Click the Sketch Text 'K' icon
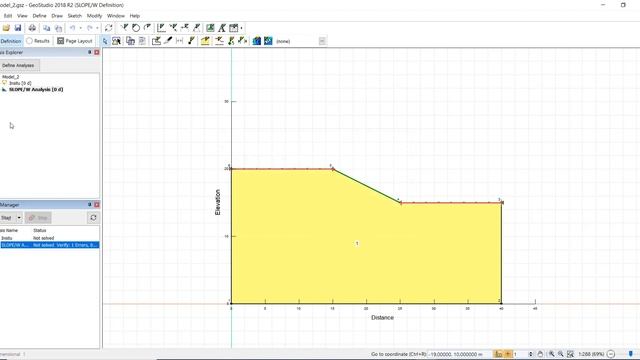Image resolution: width=640 pixels, height=360 pixels. [x=222, y=28]
